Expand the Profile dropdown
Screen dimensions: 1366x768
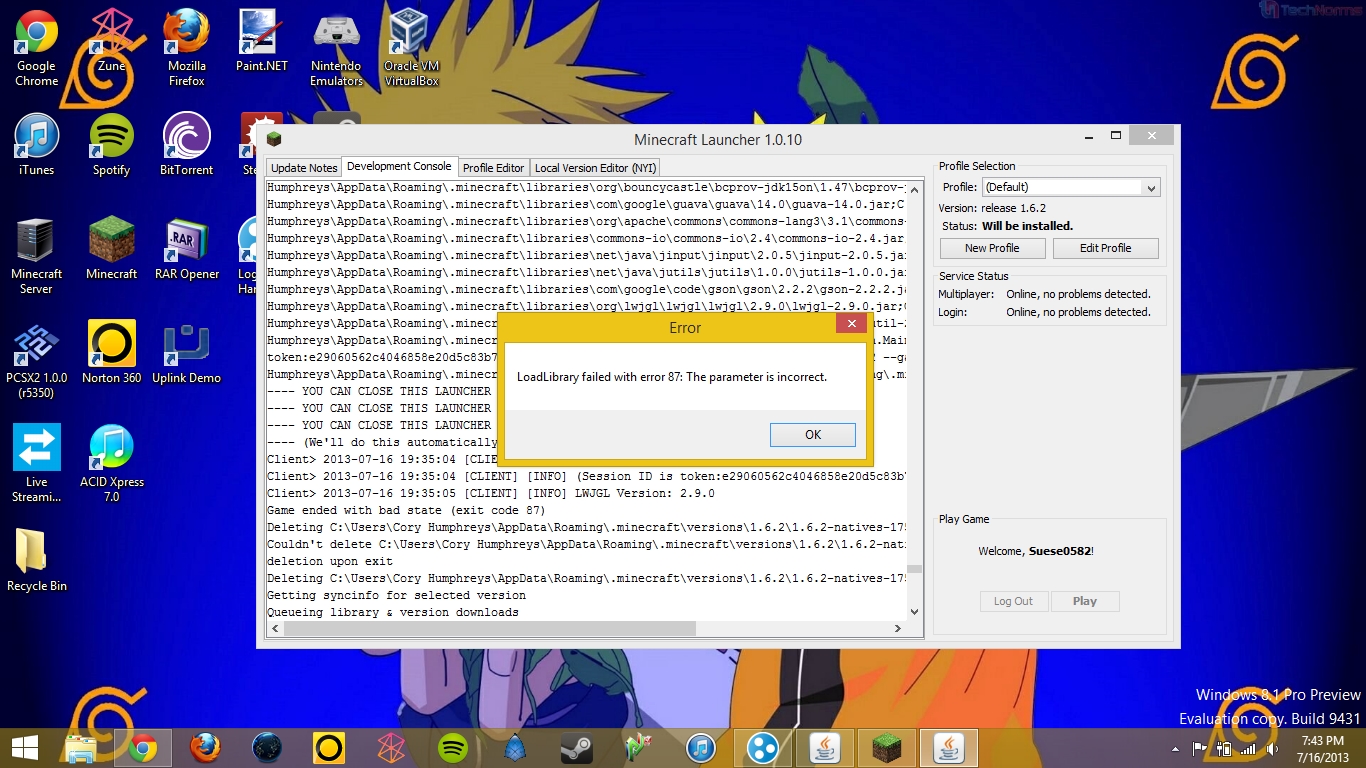click(1151, 188)
